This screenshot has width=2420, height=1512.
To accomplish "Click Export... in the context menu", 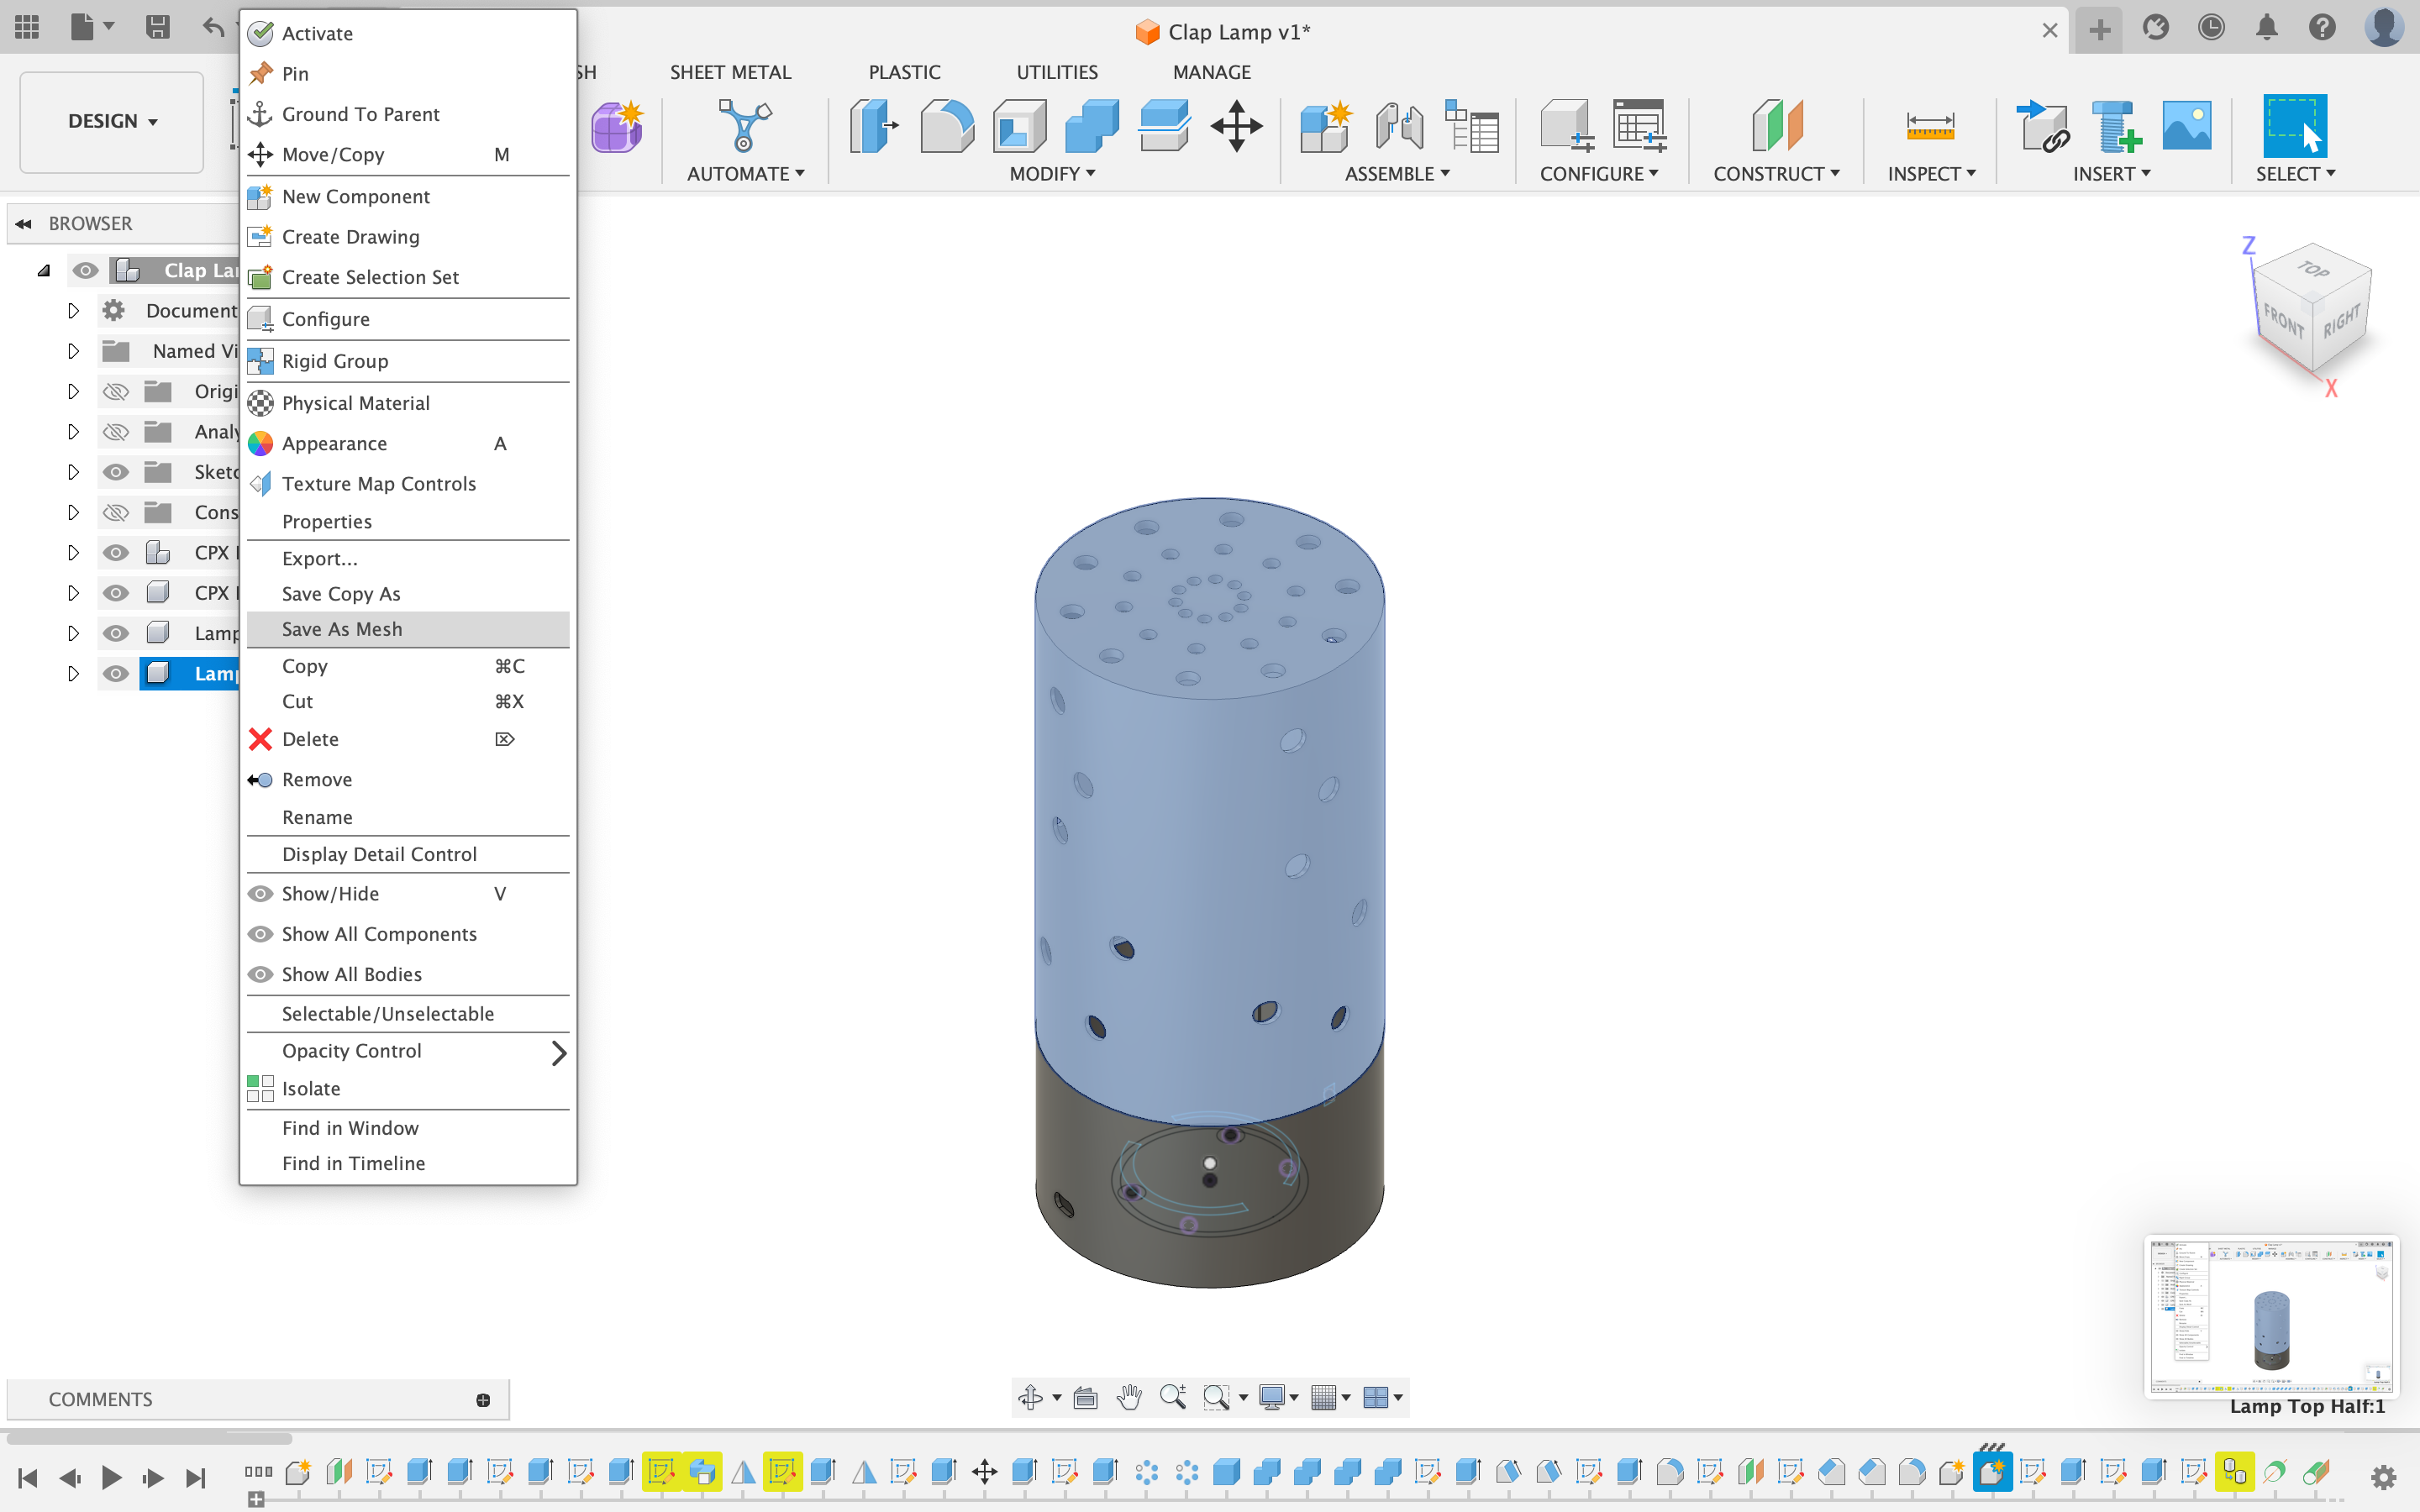I will (x=319, y=558).
